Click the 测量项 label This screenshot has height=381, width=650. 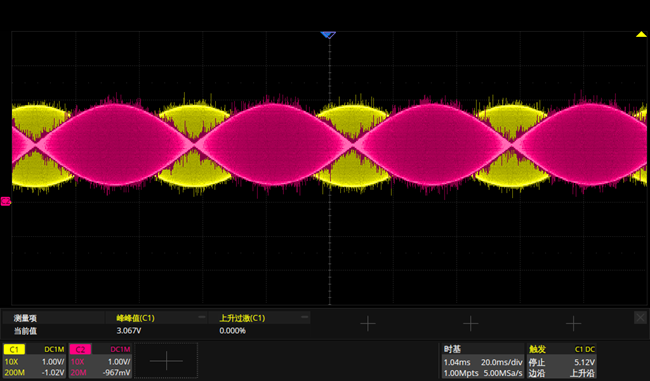coord(25,318)
